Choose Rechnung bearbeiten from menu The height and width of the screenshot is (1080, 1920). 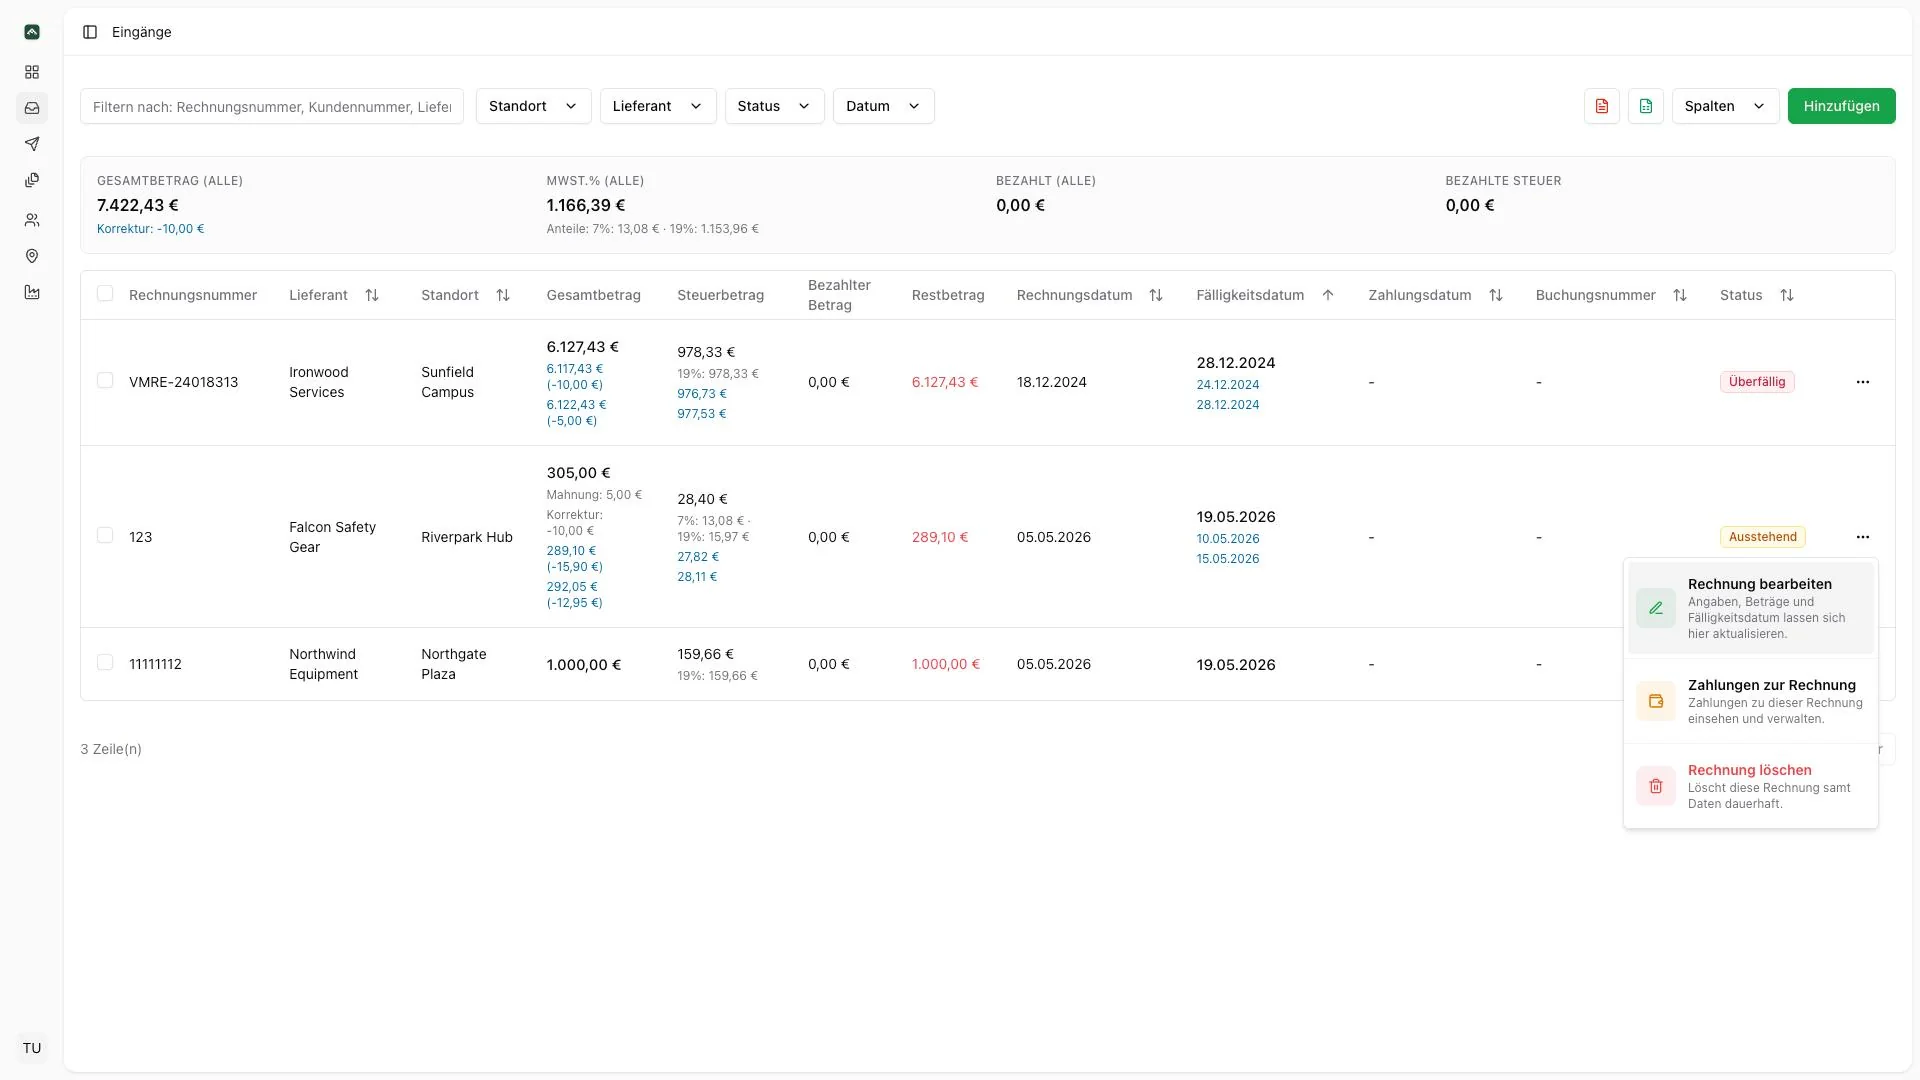tap(1751, 608)
